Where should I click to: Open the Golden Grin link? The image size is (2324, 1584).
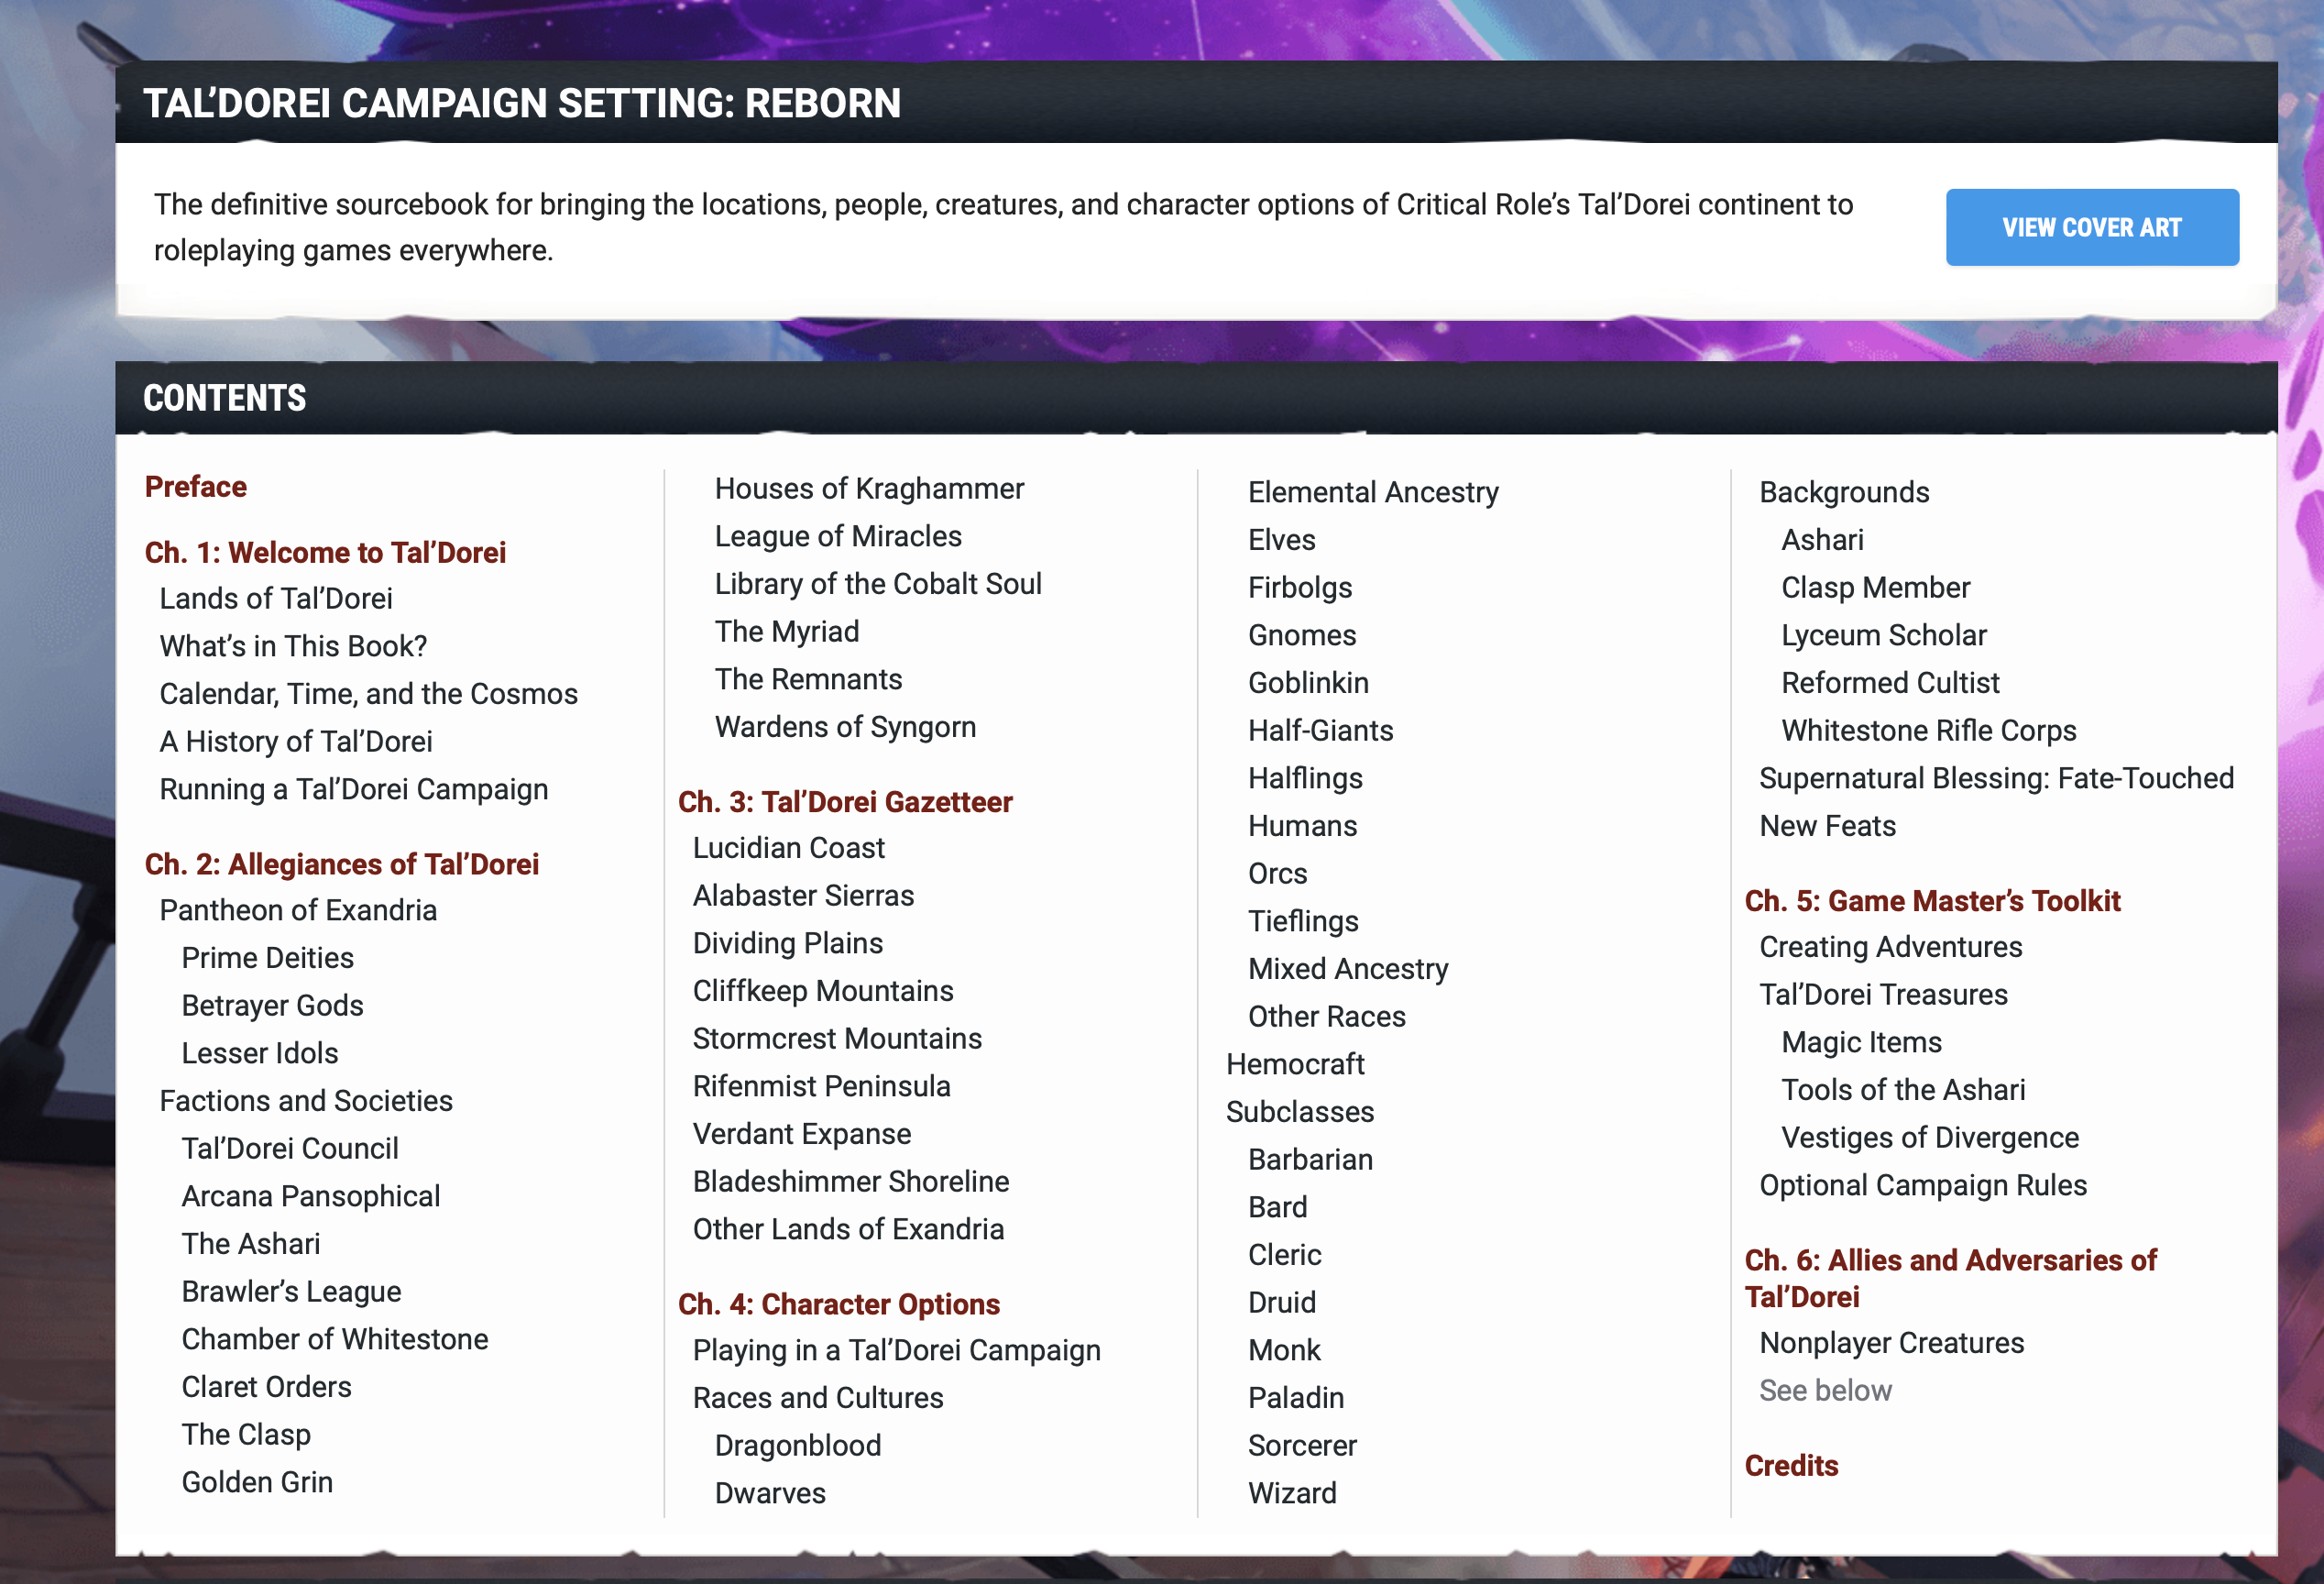(x=257, y=1482)
